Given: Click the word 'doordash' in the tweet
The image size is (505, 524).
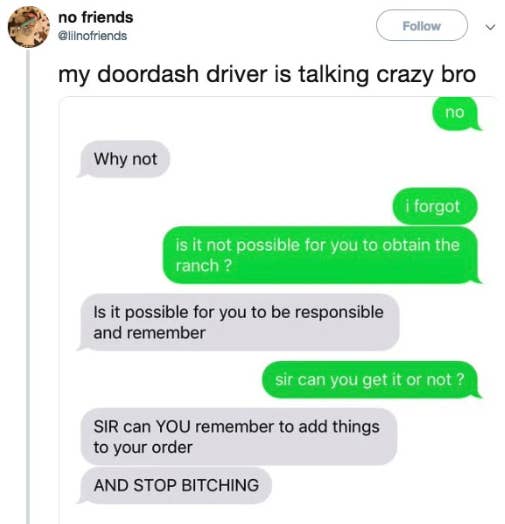Looking at the screenshot, I should 148,74.
